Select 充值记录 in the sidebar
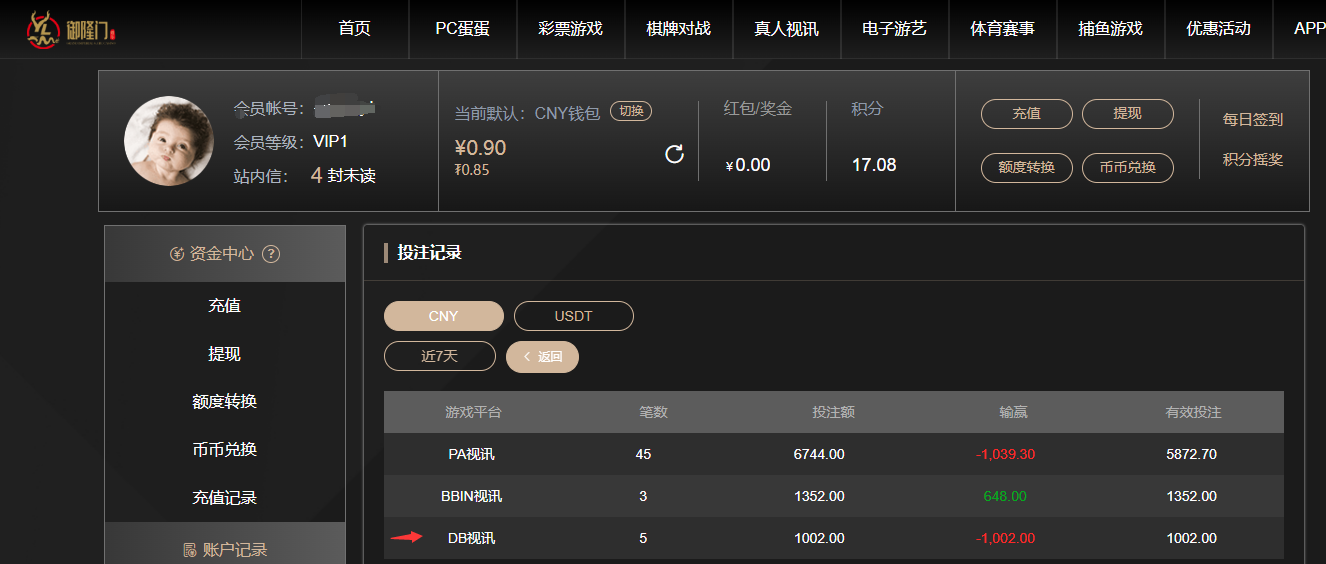The image size is (1326, 564). (x=225, y=498)
